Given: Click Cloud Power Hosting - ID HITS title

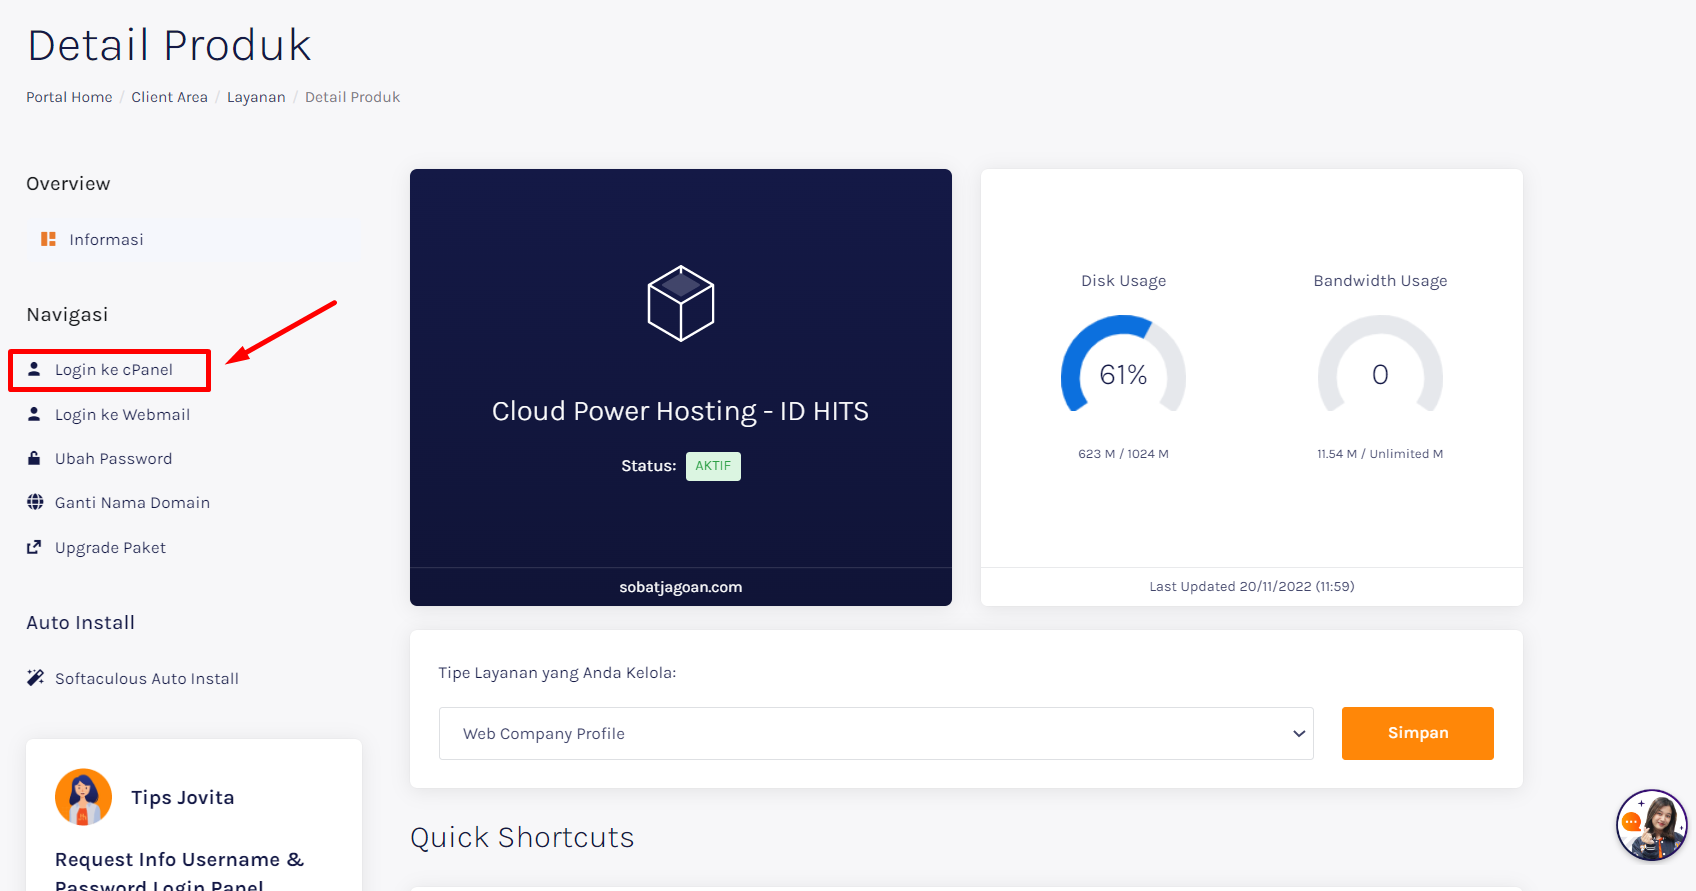Looking at the screenshot, I should [x=680, y=411].
